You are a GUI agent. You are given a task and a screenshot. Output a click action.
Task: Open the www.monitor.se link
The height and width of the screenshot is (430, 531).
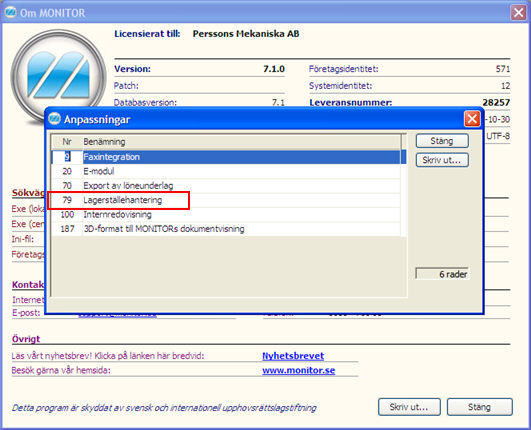299,370
